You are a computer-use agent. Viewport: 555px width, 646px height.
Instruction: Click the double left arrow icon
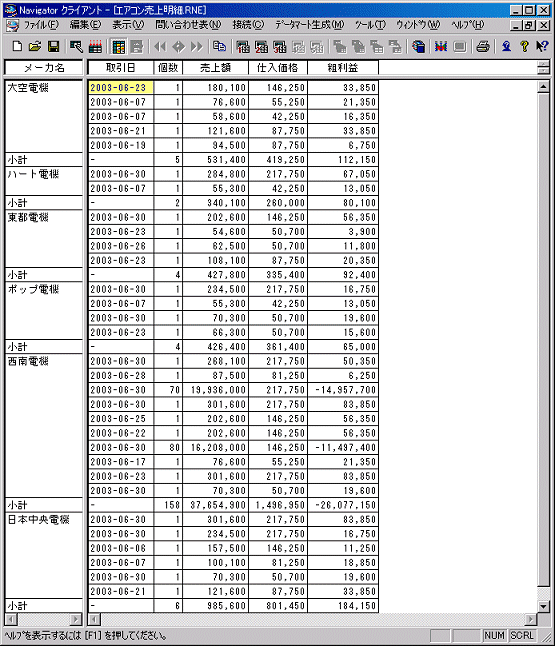coord(160,47)
